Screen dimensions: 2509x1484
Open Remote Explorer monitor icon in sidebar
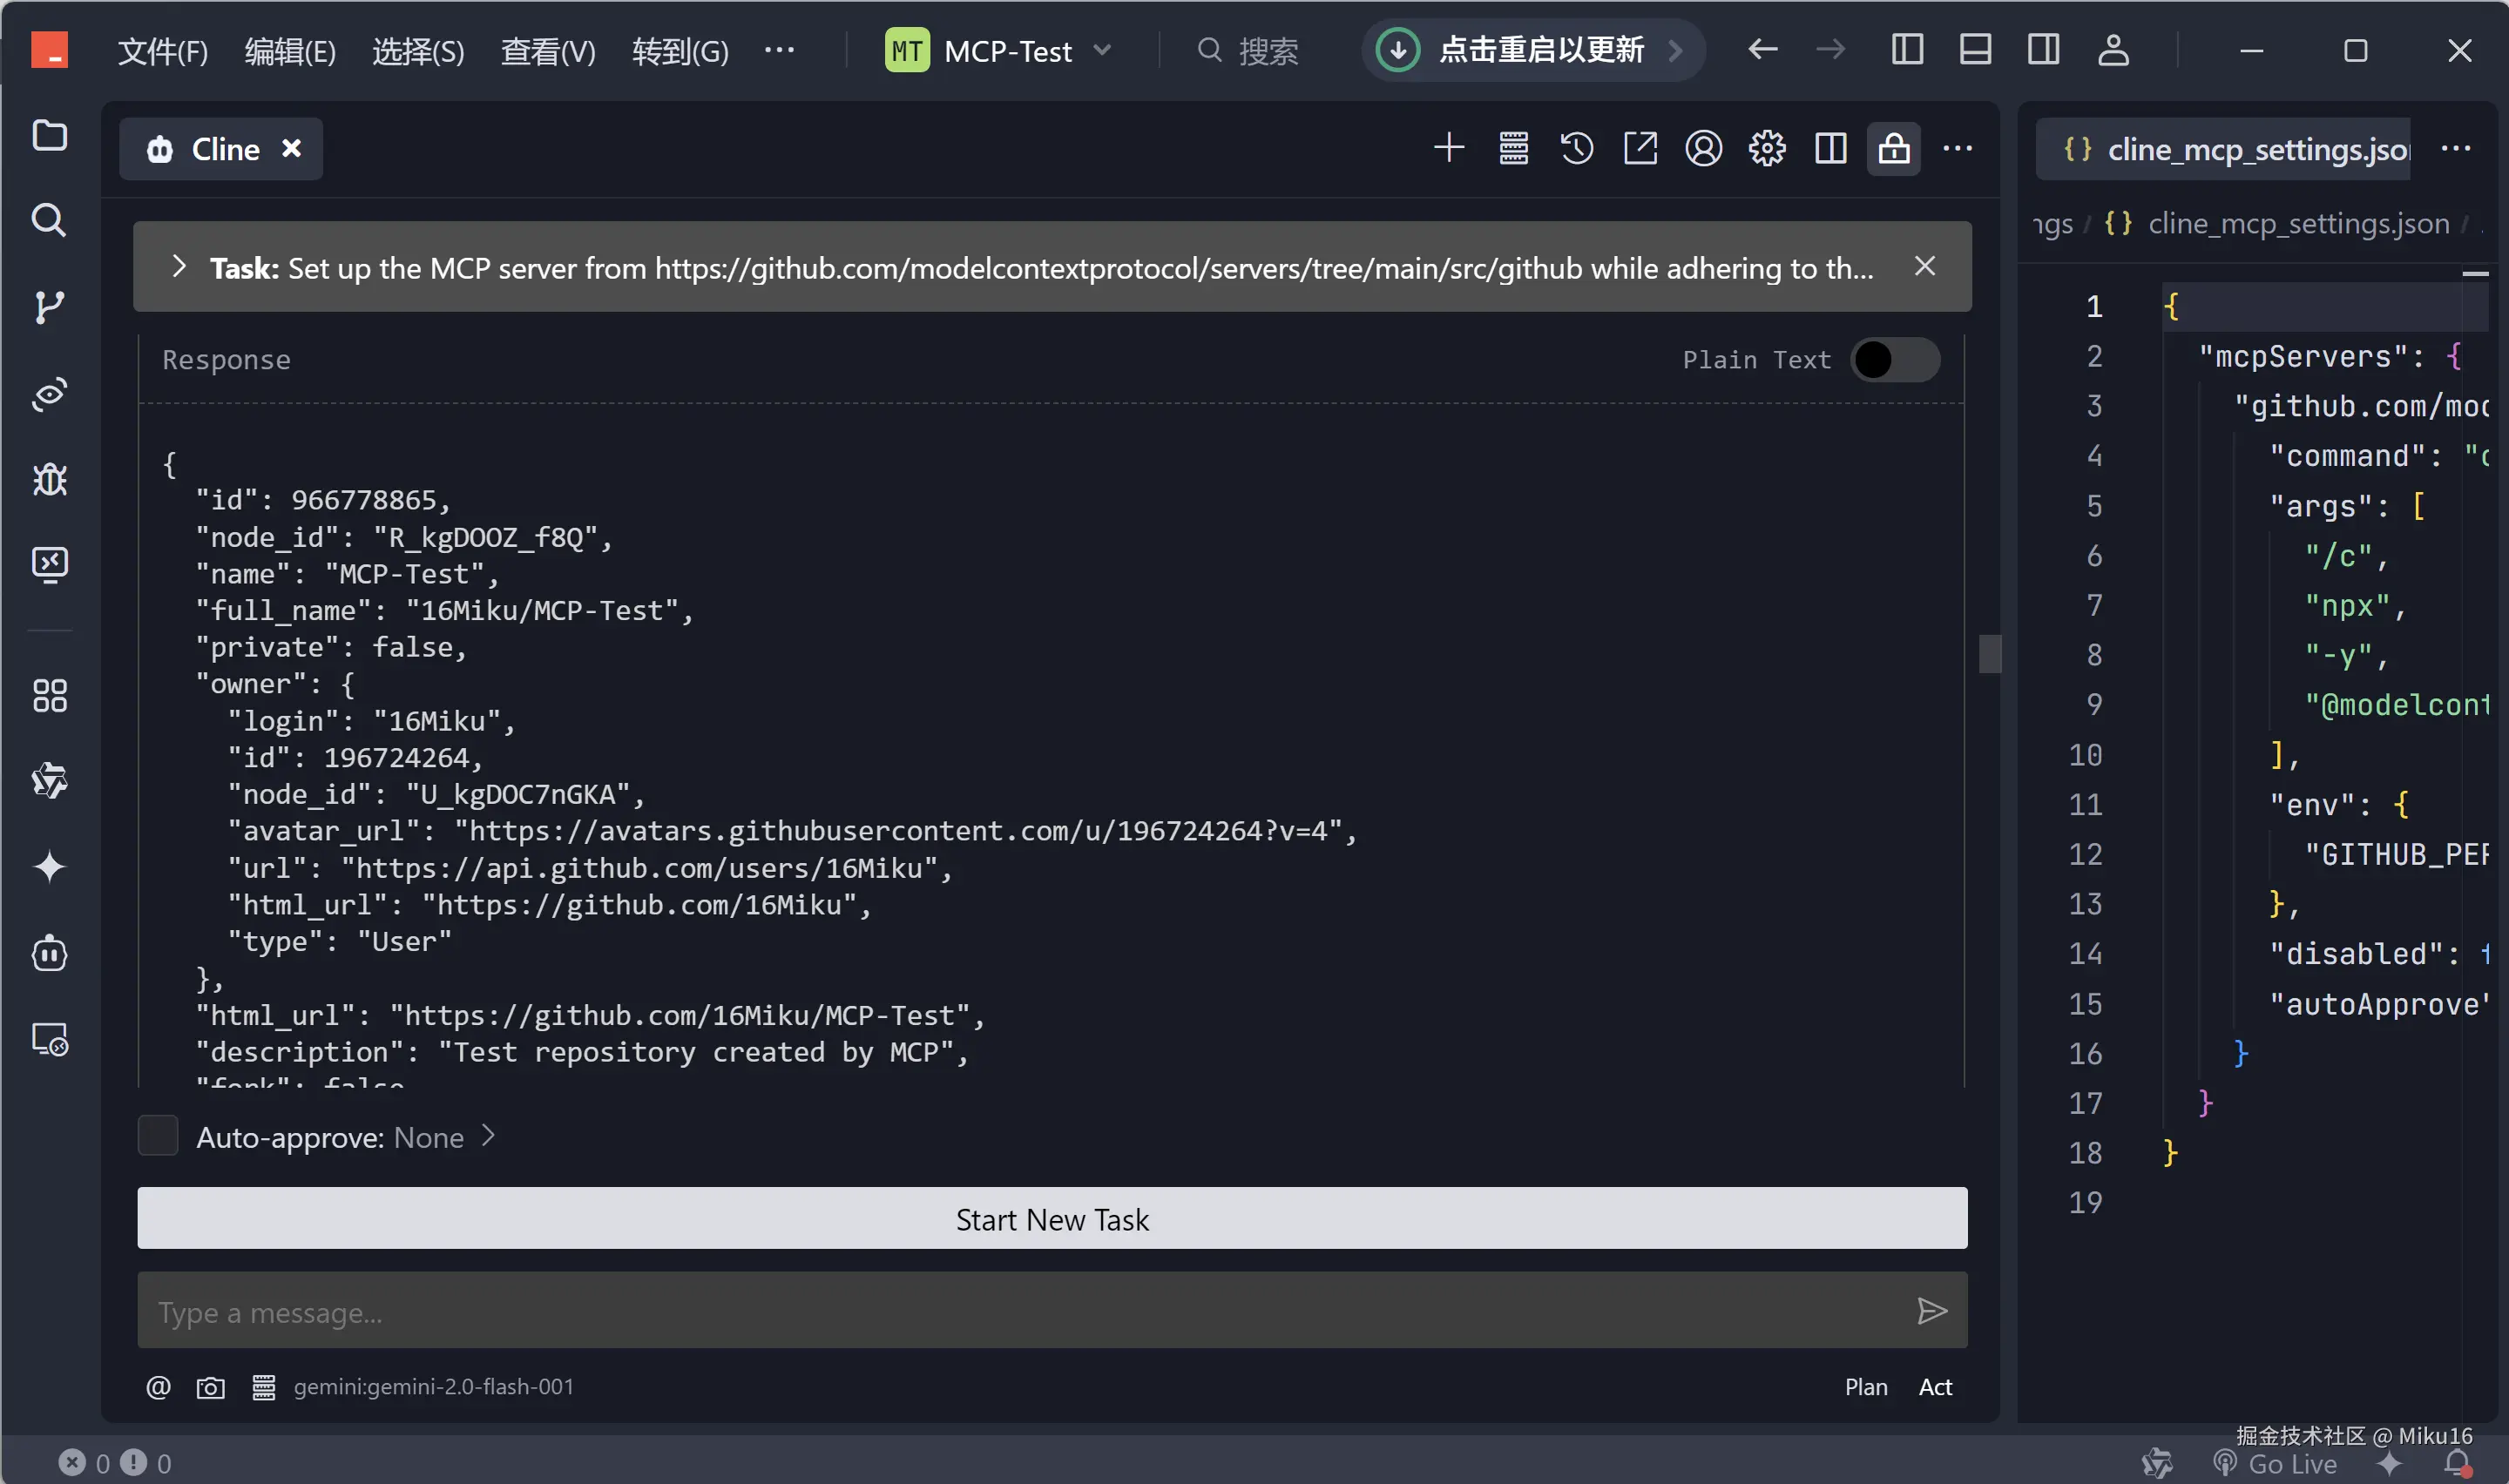[x=49, y=1040]
